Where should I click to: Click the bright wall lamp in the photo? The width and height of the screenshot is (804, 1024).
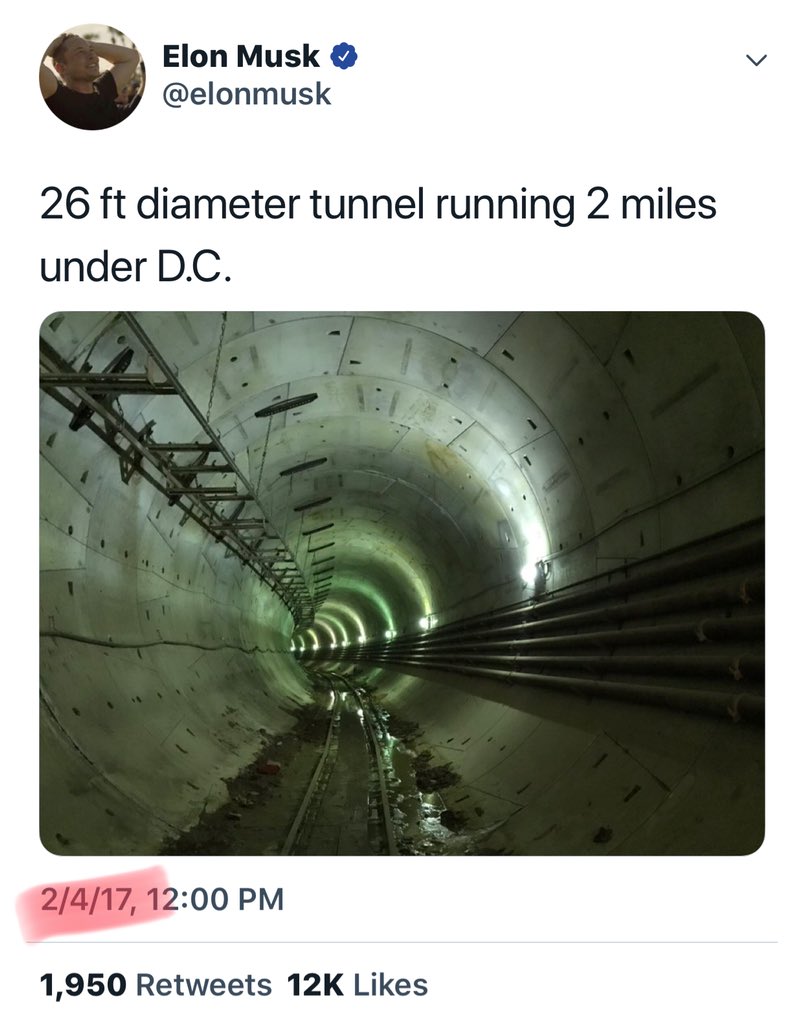tap(531, 573)
